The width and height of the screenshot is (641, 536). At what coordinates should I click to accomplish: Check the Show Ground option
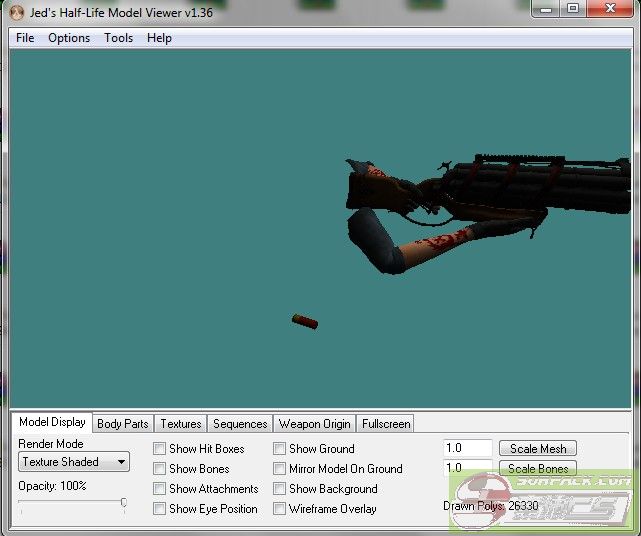point(280,449)
